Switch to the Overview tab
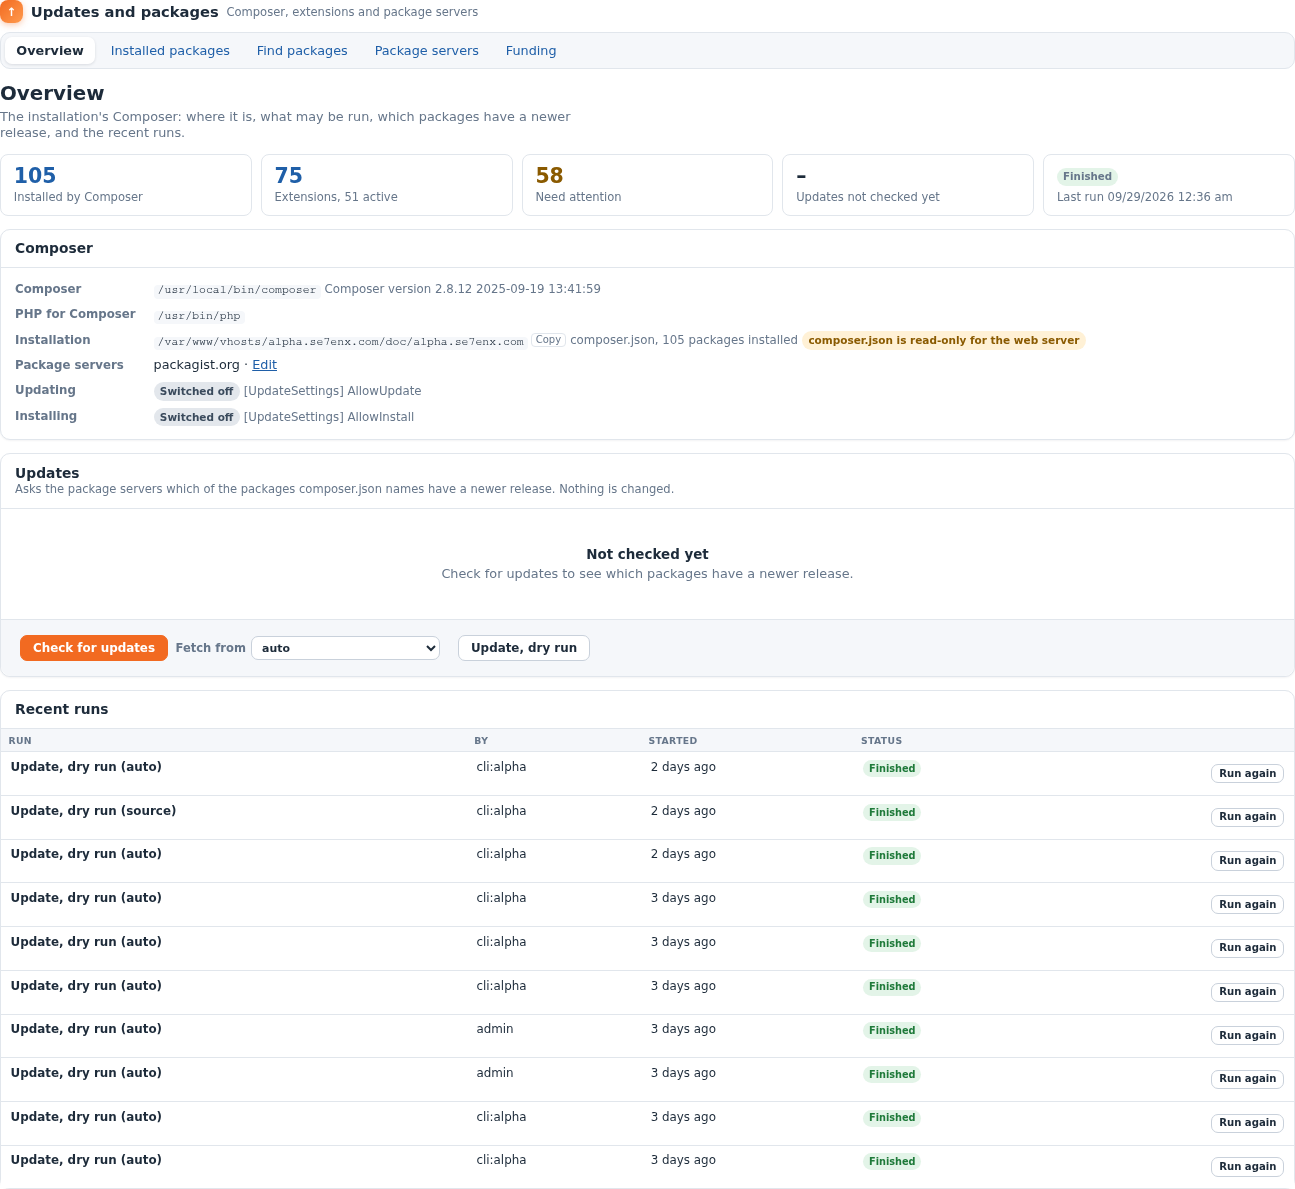This screenshot has width=1295, height=1189. [50, 51]
